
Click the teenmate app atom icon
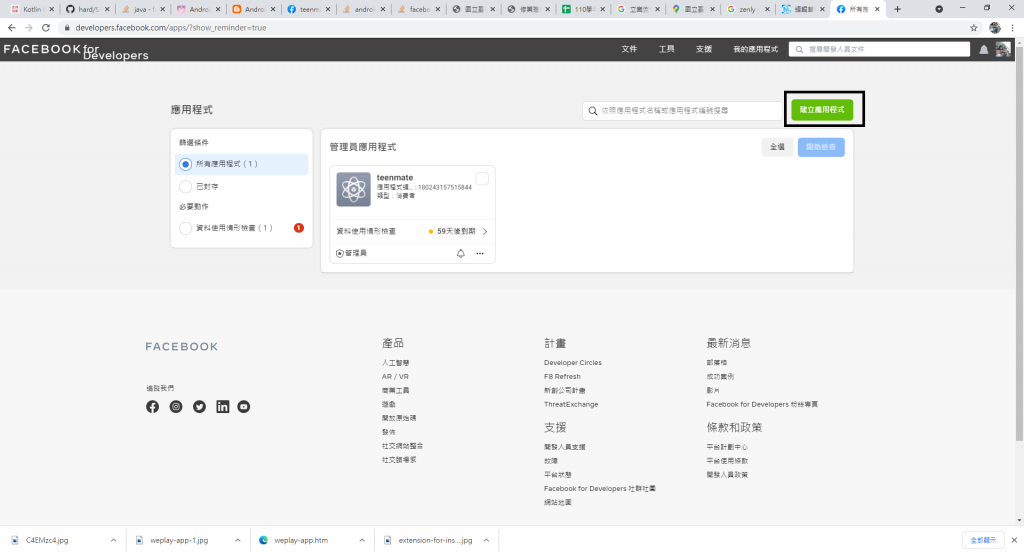point(353,189)
